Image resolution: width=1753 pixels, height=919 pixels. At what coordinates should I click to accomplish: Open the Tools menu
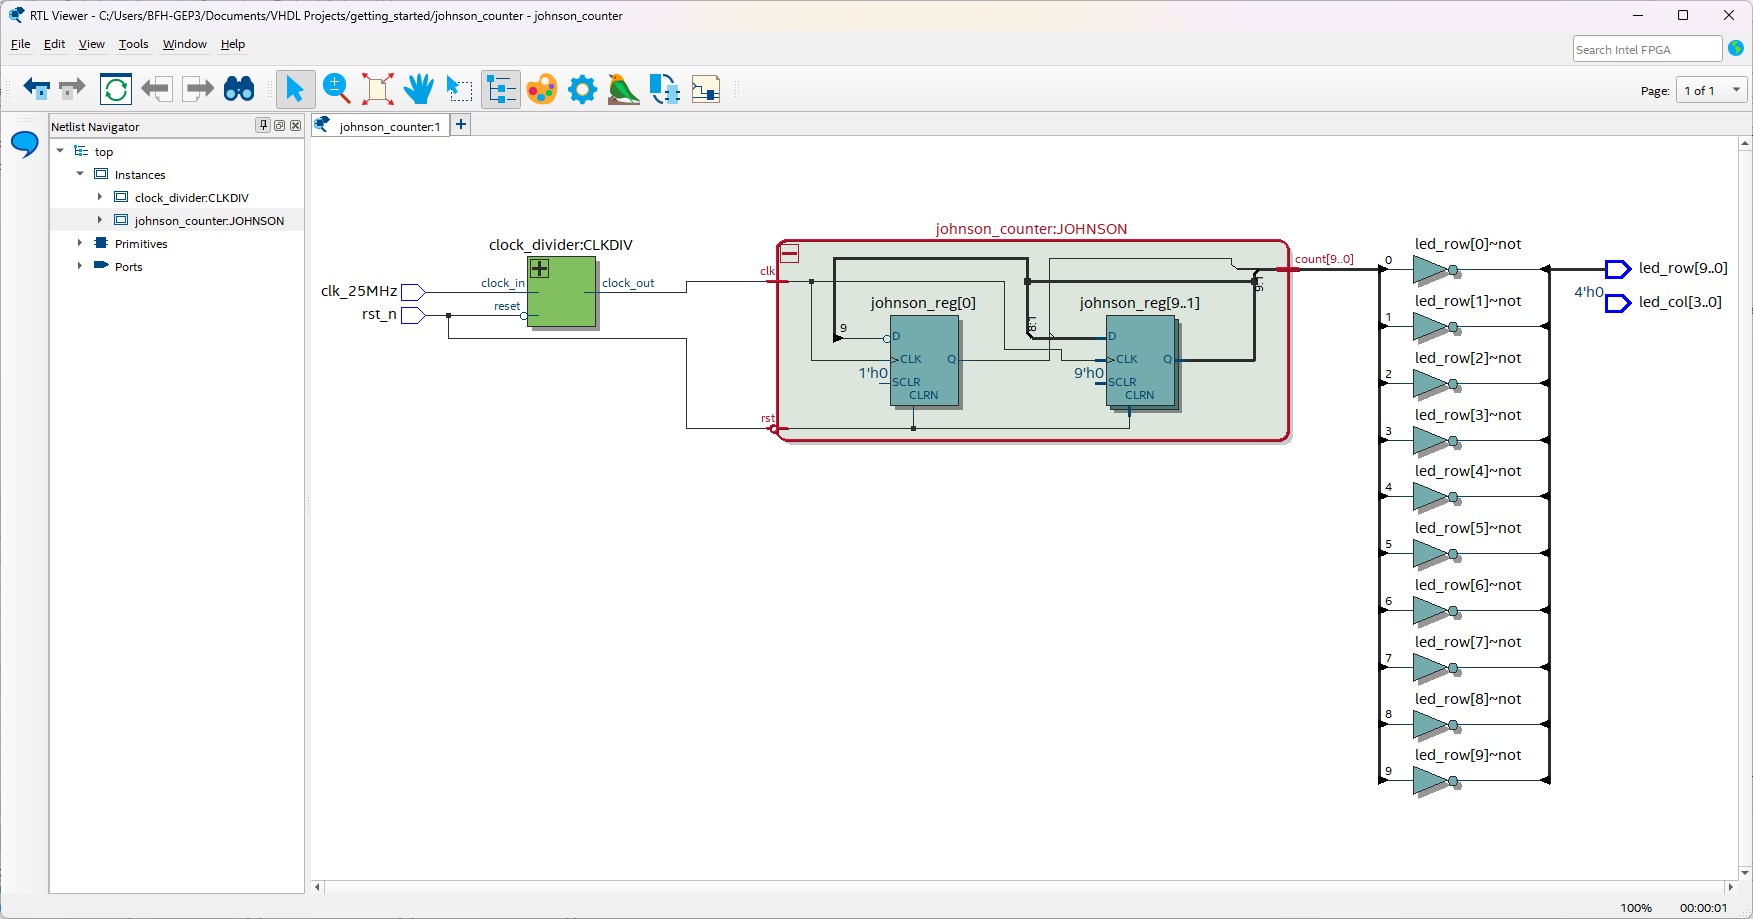click(x=133, y=44)
